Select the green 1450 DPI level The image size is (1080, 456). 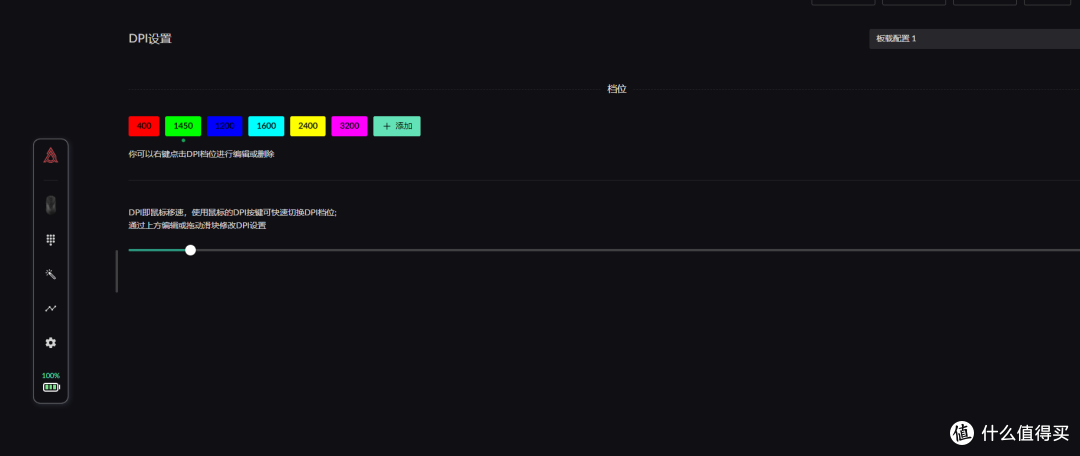point(183,126)
